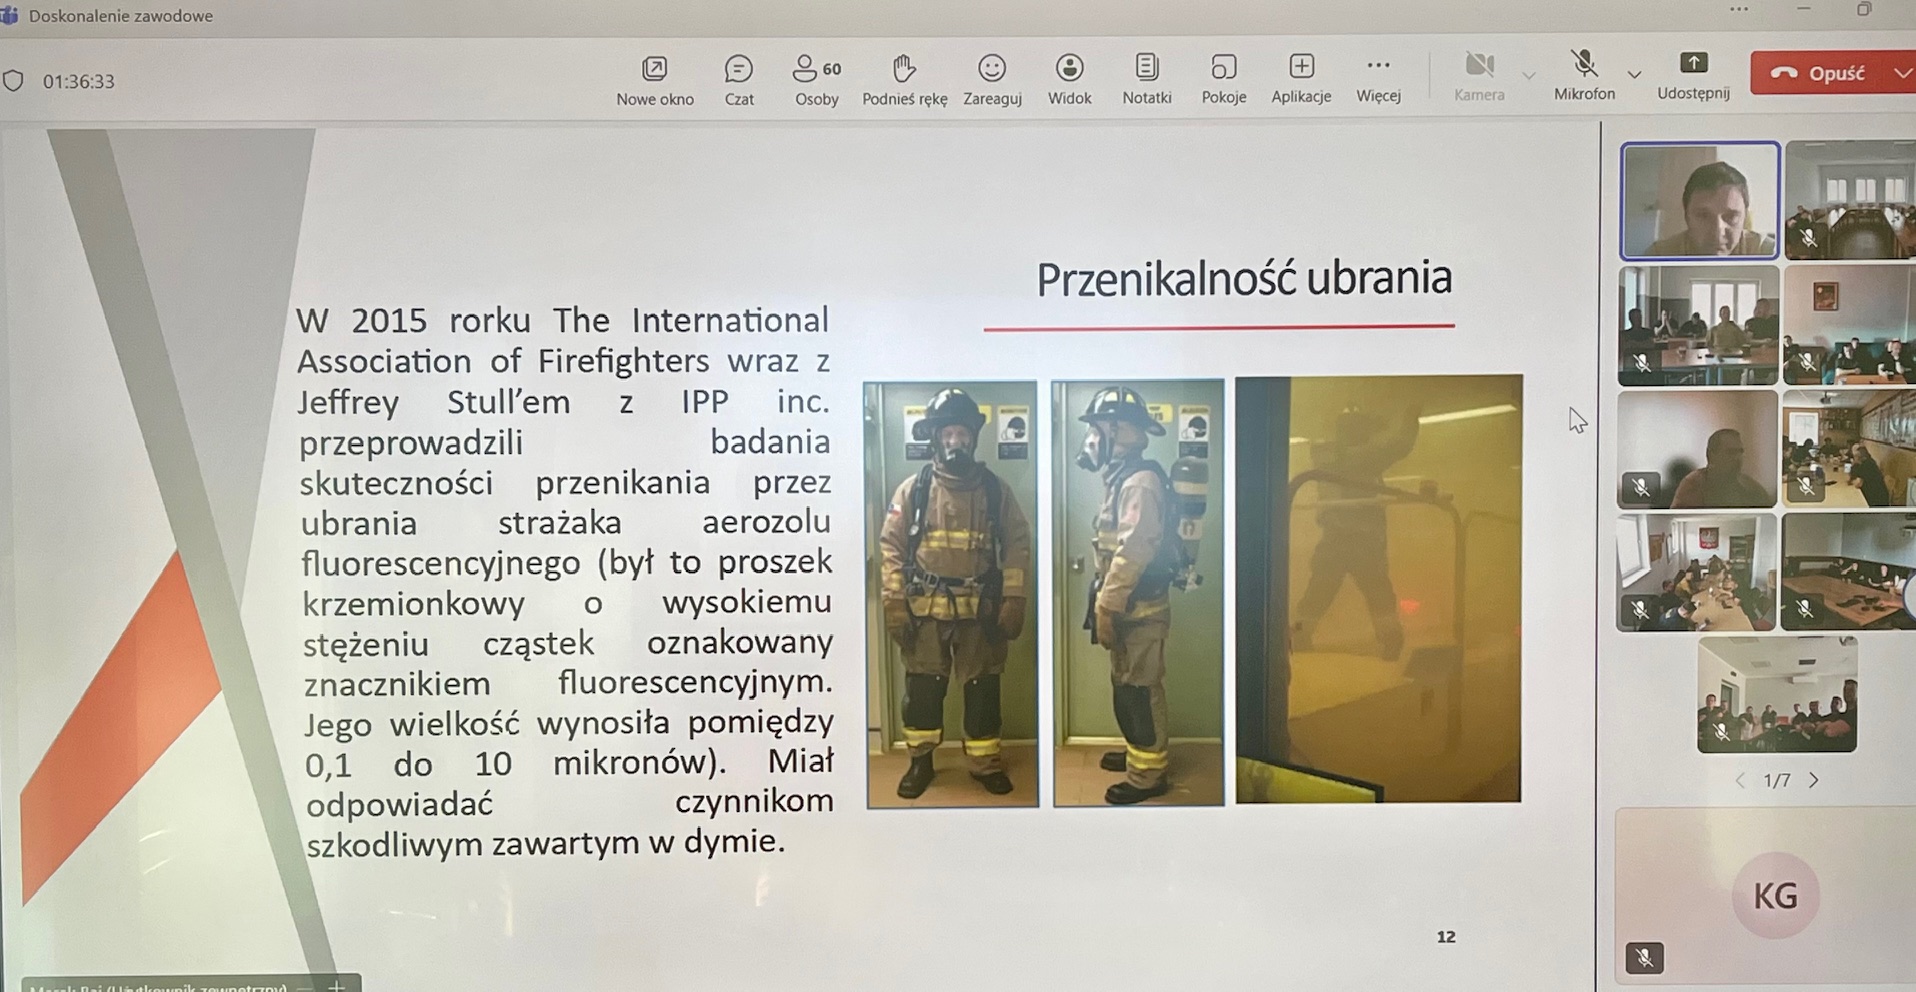1916x992 pixels.
Task: Raise hand with Podnieś rękę
Action: (904, 79)
